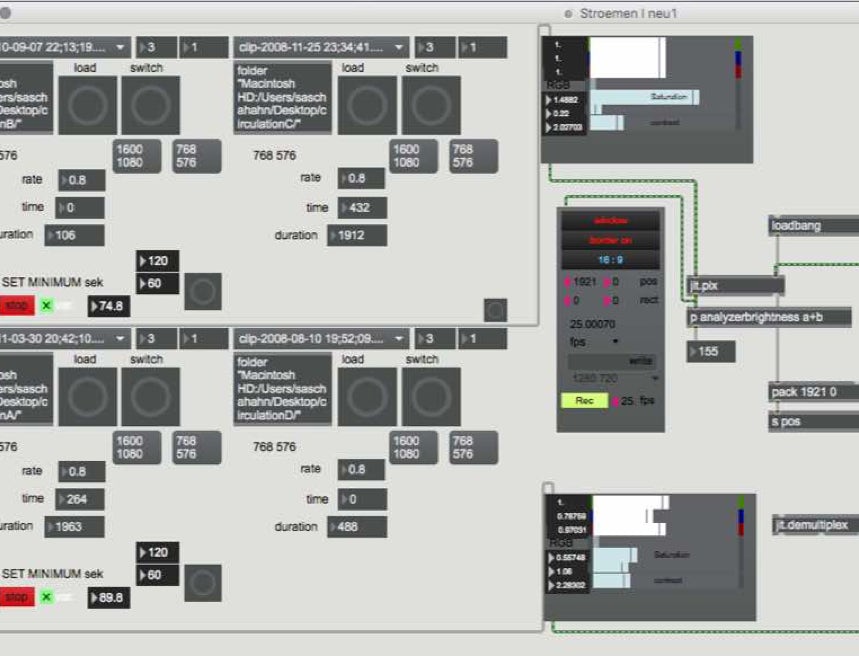
Task: Click the yellow-green Rec button
Action: [x=584, y=400]
